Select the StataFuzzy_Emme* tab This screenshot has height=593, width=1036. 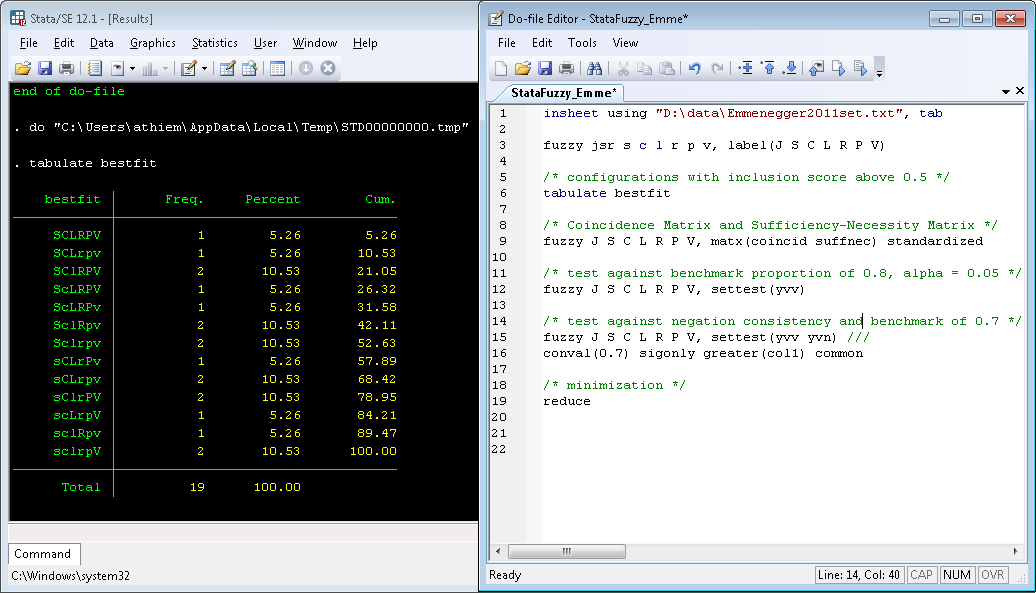pyautogui.click(x=563, y=92)
